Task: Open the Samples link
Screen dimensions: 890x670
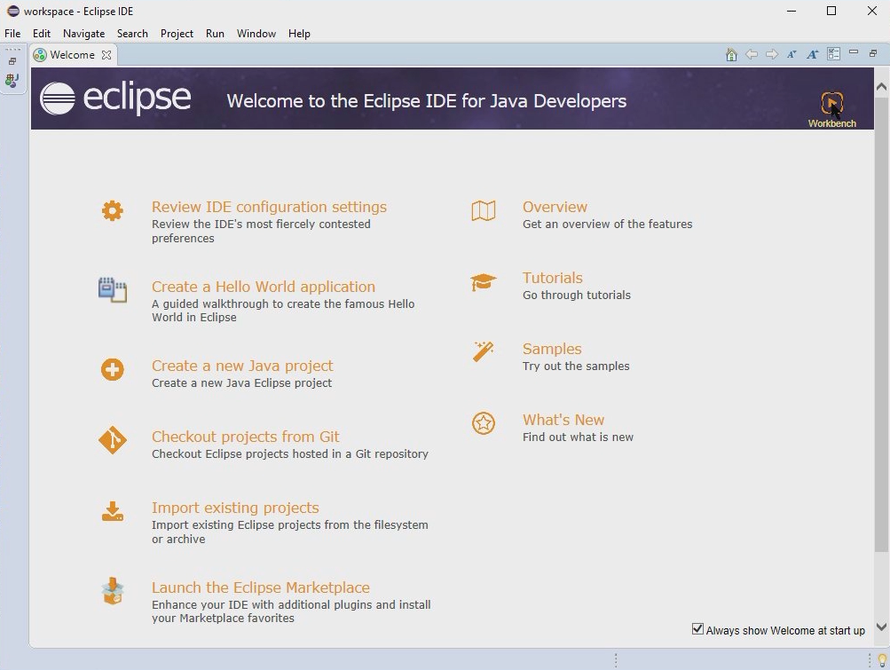Action: click(x=552, y=349)
